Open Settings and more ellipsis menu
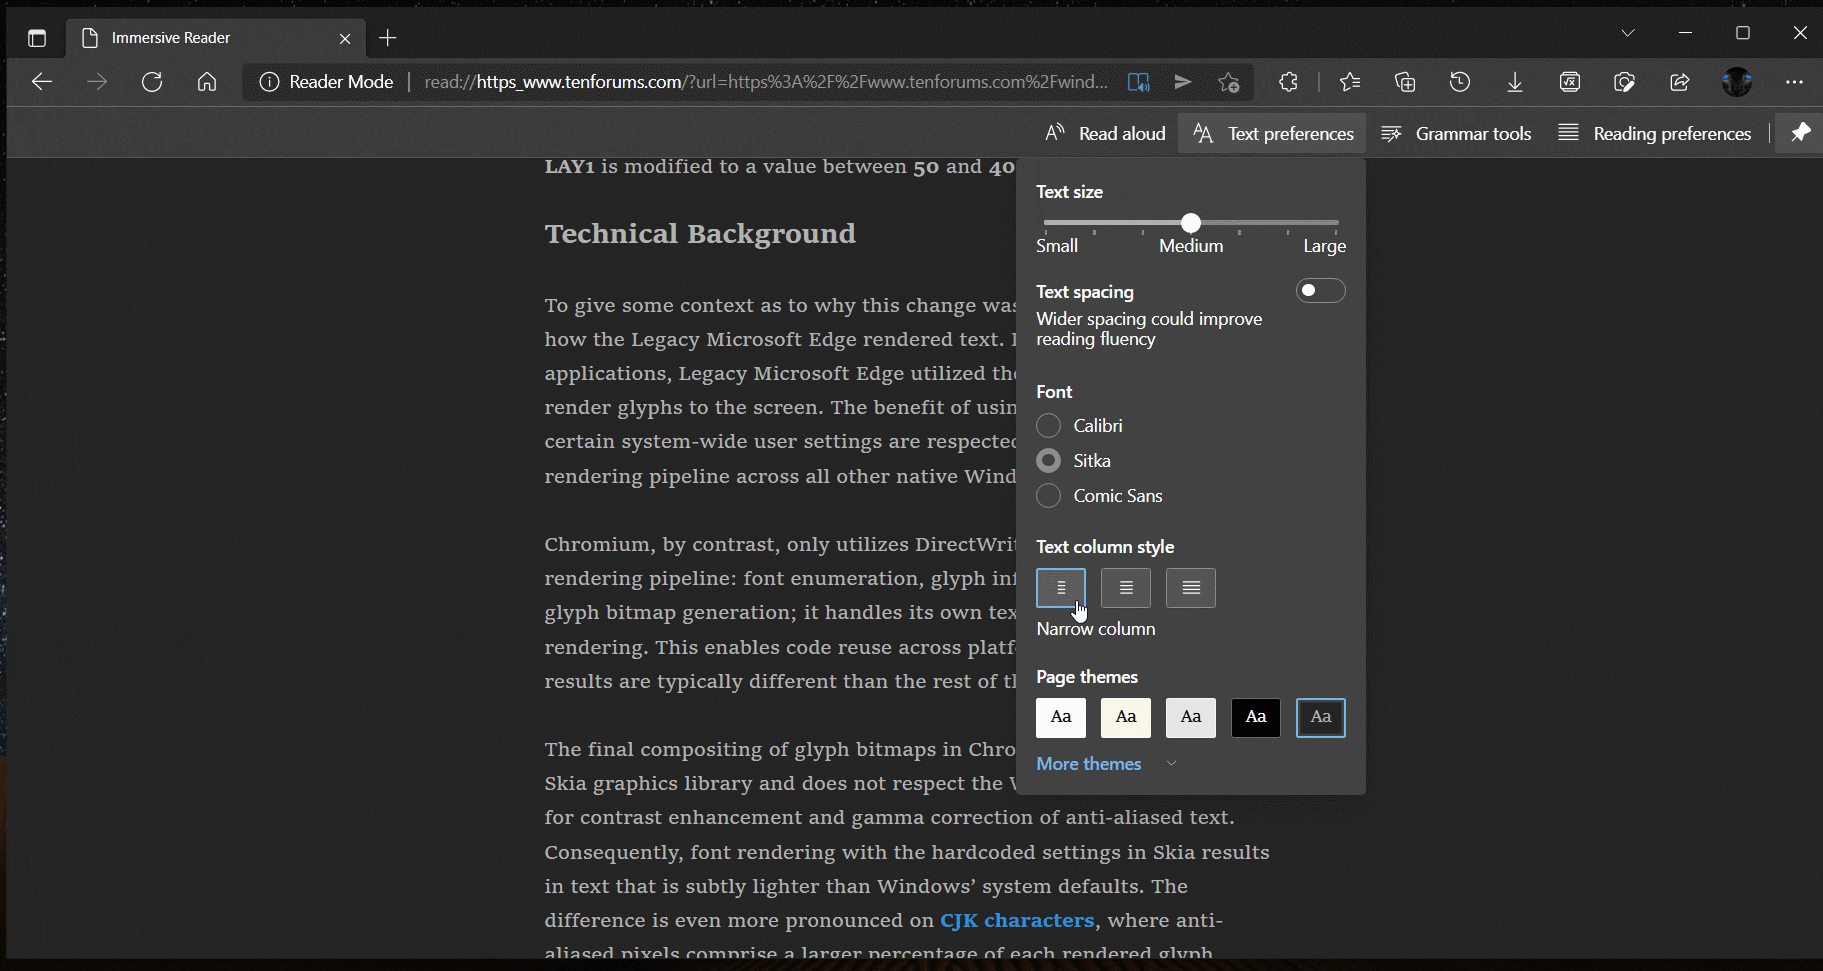1823x971 pixels. 1794,82
